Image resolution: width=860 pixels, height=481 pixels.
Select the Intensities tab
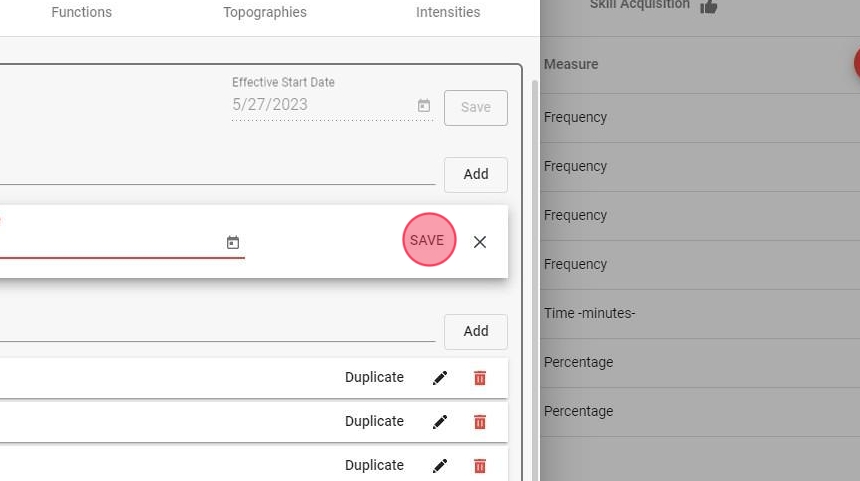coord(448,13)
